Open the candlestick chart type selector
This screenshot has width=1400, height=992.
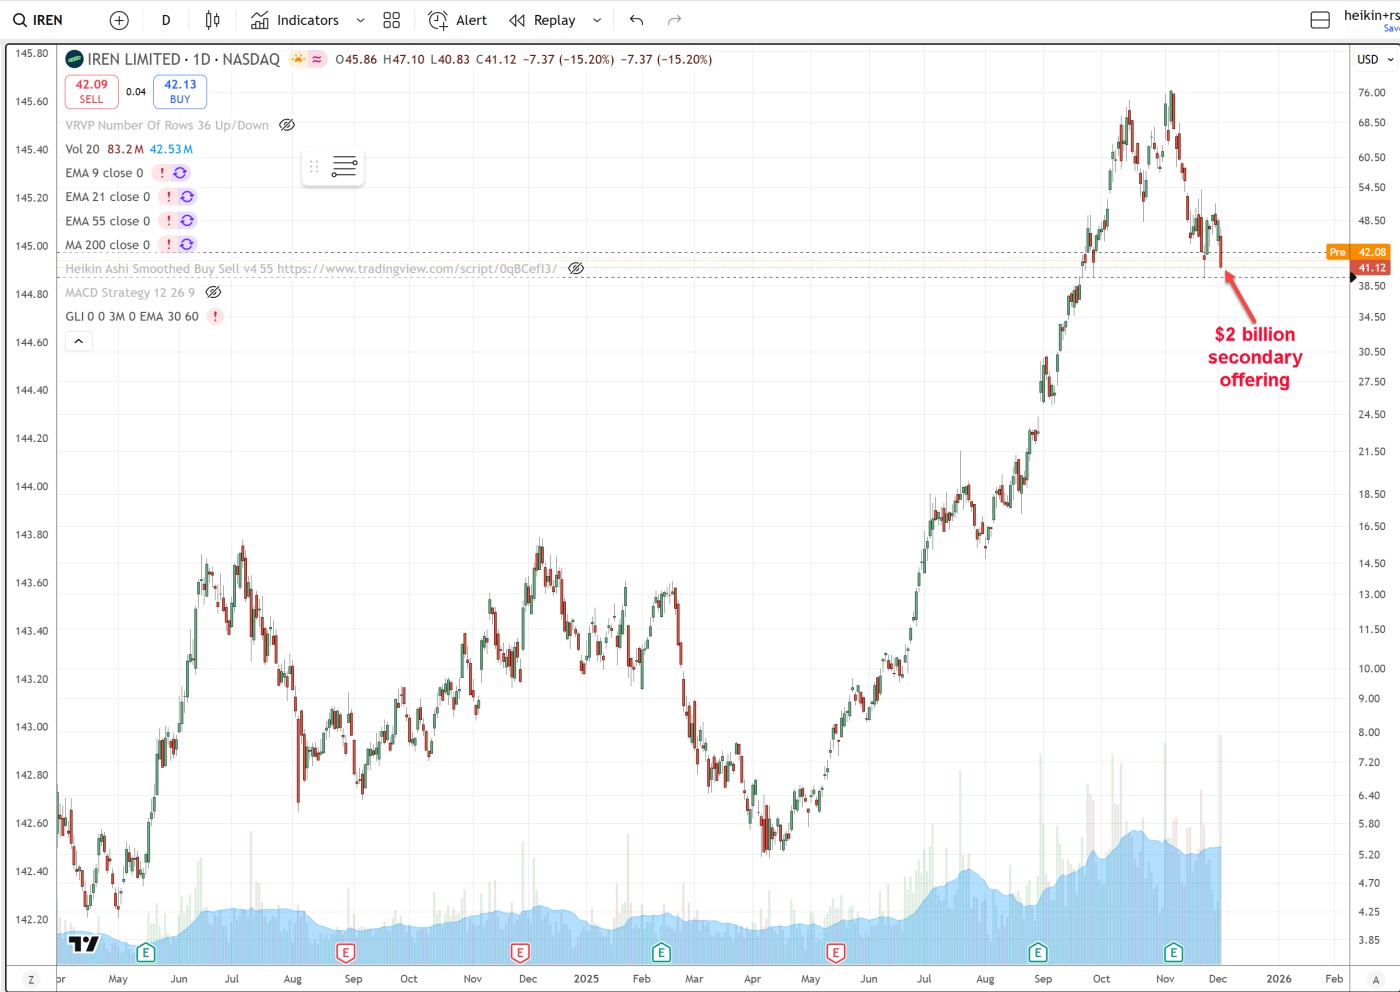(x=212, y=20)
